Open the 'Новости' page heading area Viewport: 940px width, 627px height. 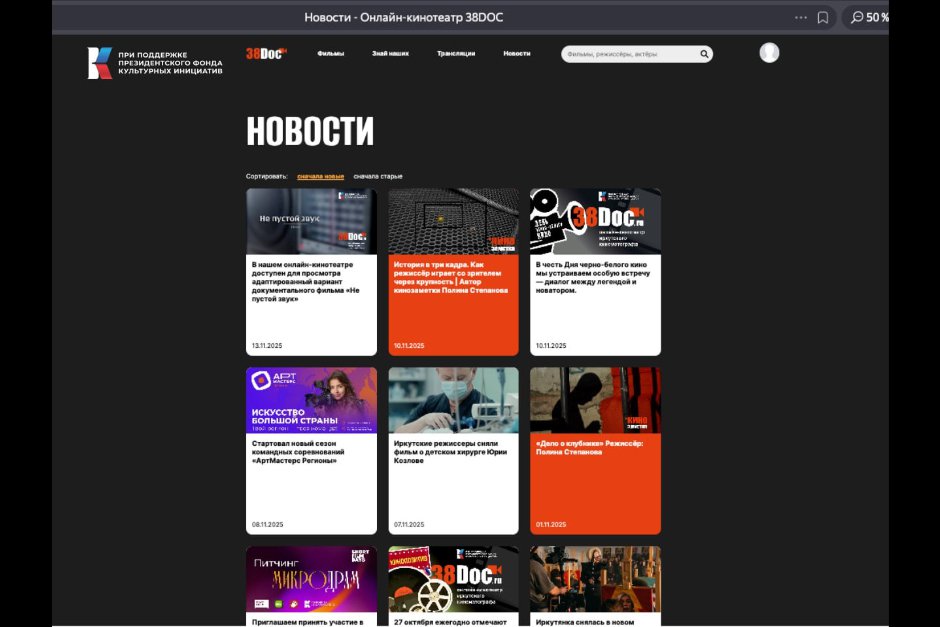click(310, 130)
